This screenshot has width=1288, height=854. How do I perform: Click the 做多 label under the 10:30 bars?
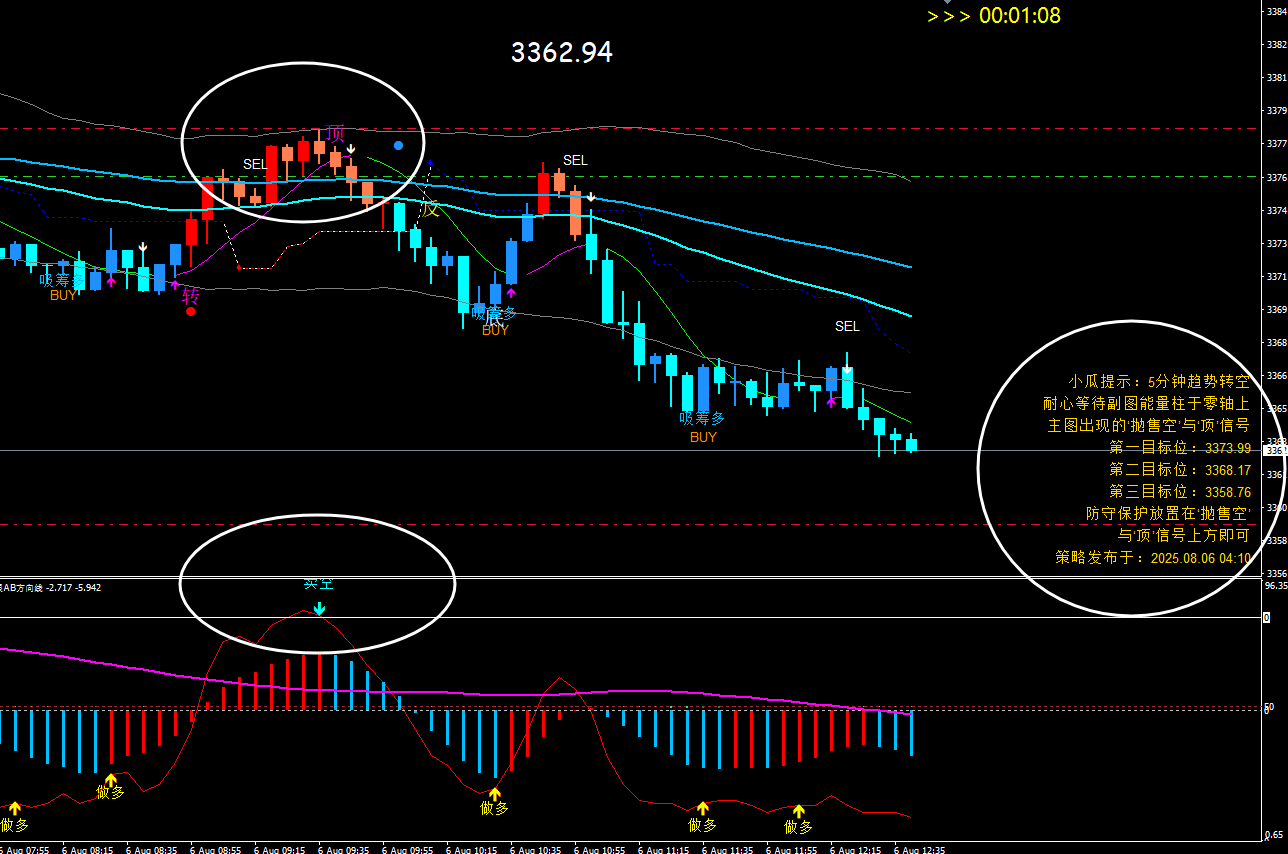[494, 809]
